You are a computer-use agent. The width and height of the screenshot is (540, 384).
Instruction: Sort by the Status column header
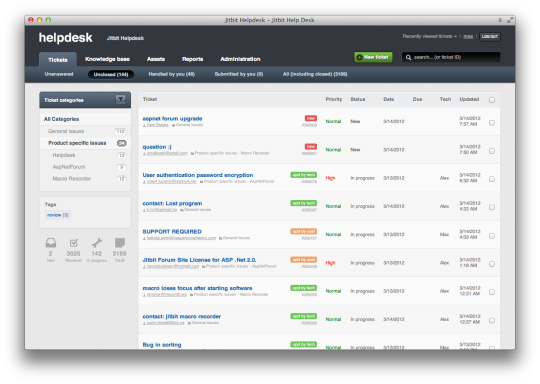[357, 99]
